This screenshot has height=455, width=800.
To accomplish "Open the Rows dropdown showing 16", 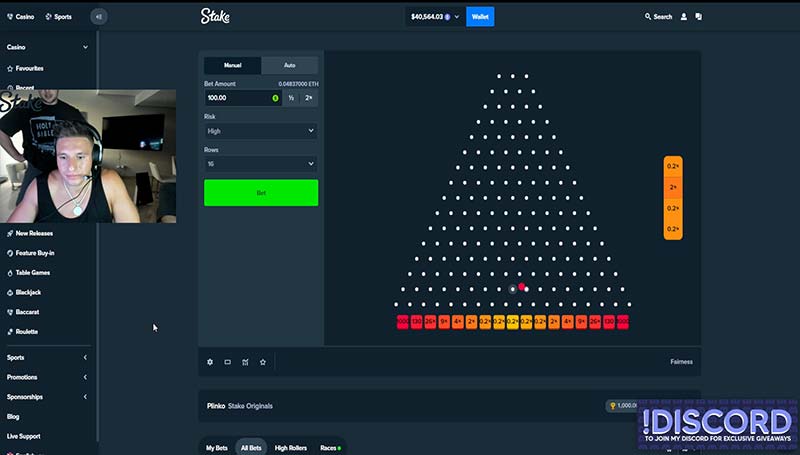I will pyautogui.click(x=261, y=164).
